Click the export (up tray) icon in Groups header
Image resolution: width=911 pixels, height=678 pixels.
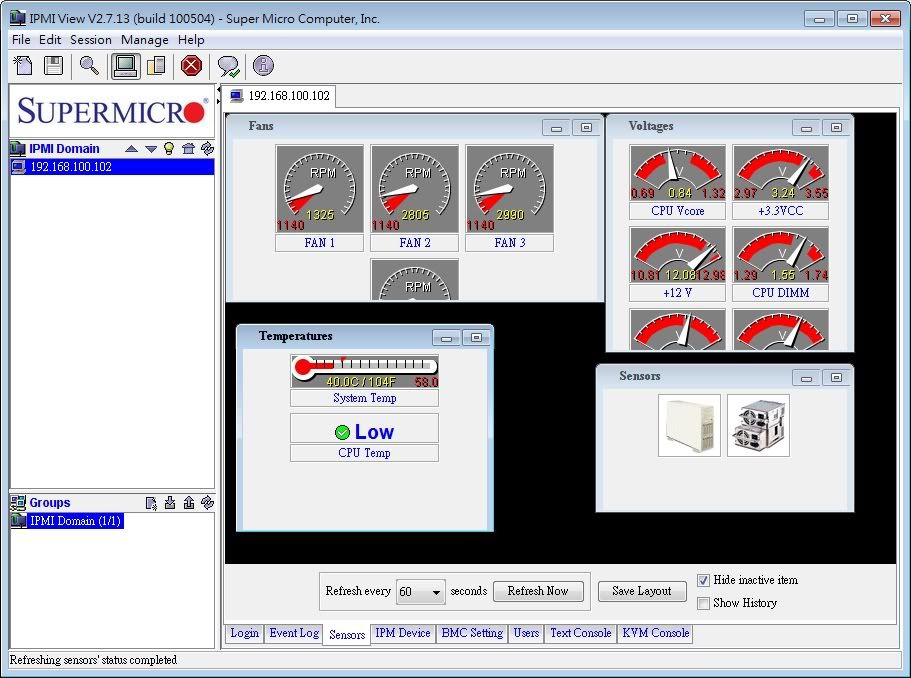pyautogui.click(x=189, y=503)
